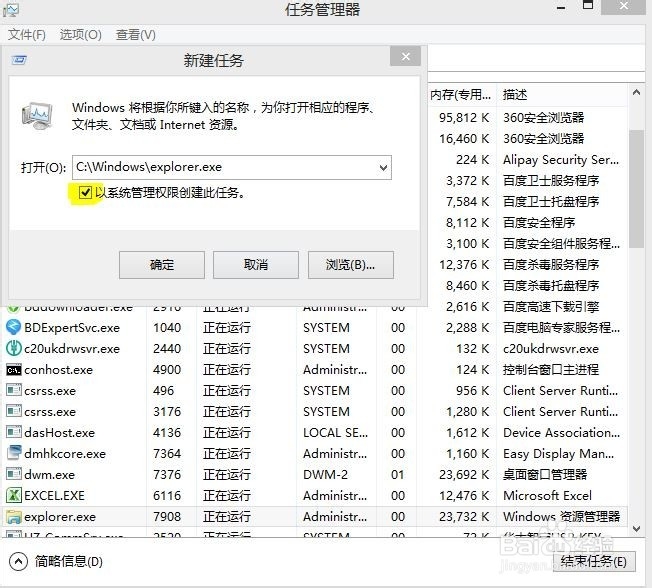The image size is (652, 588).
Task: Select the explorer.exe process name
Action: [x=60, y=516]
